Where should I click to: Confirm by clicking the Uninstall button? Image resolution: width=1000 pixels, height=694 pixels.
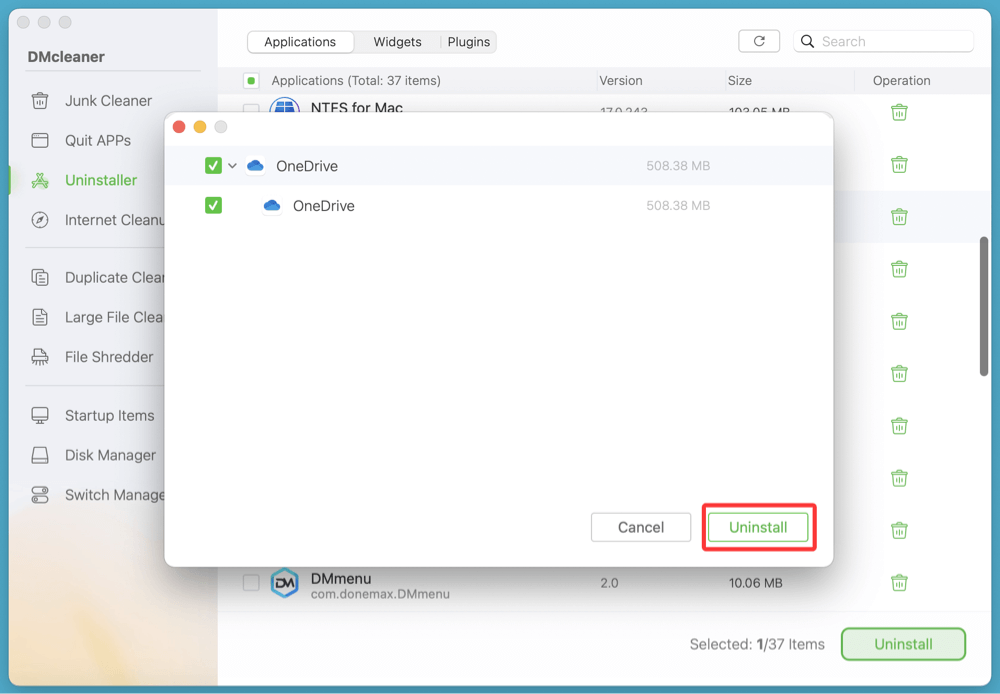758,527
